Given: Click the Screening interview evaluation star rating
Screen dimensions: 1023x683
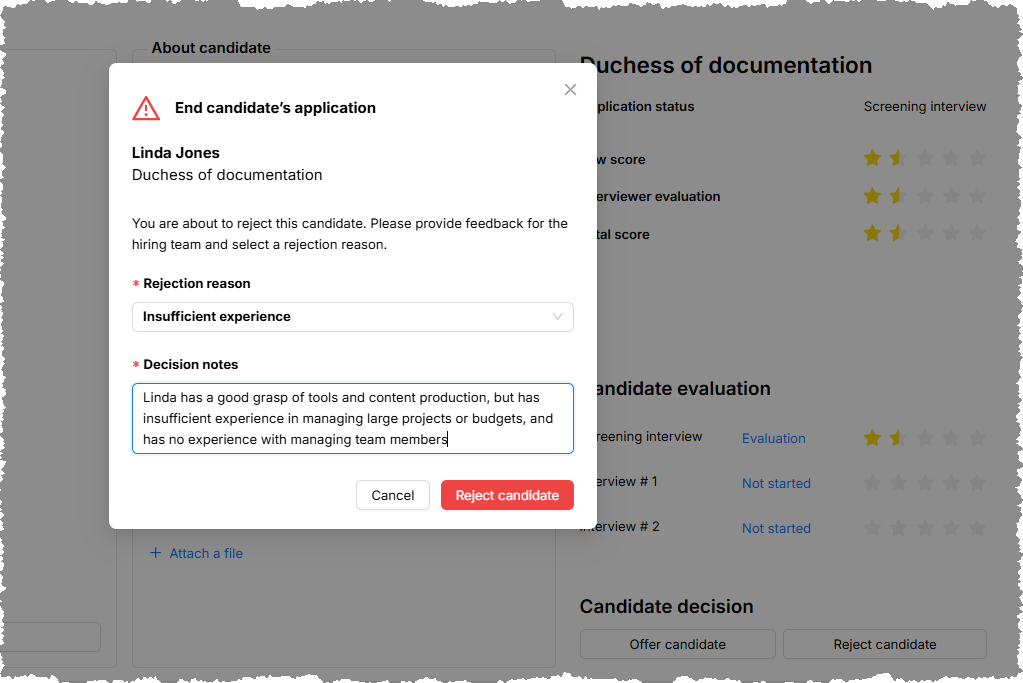Looking at the screenshot, I should tap(924, 438).
